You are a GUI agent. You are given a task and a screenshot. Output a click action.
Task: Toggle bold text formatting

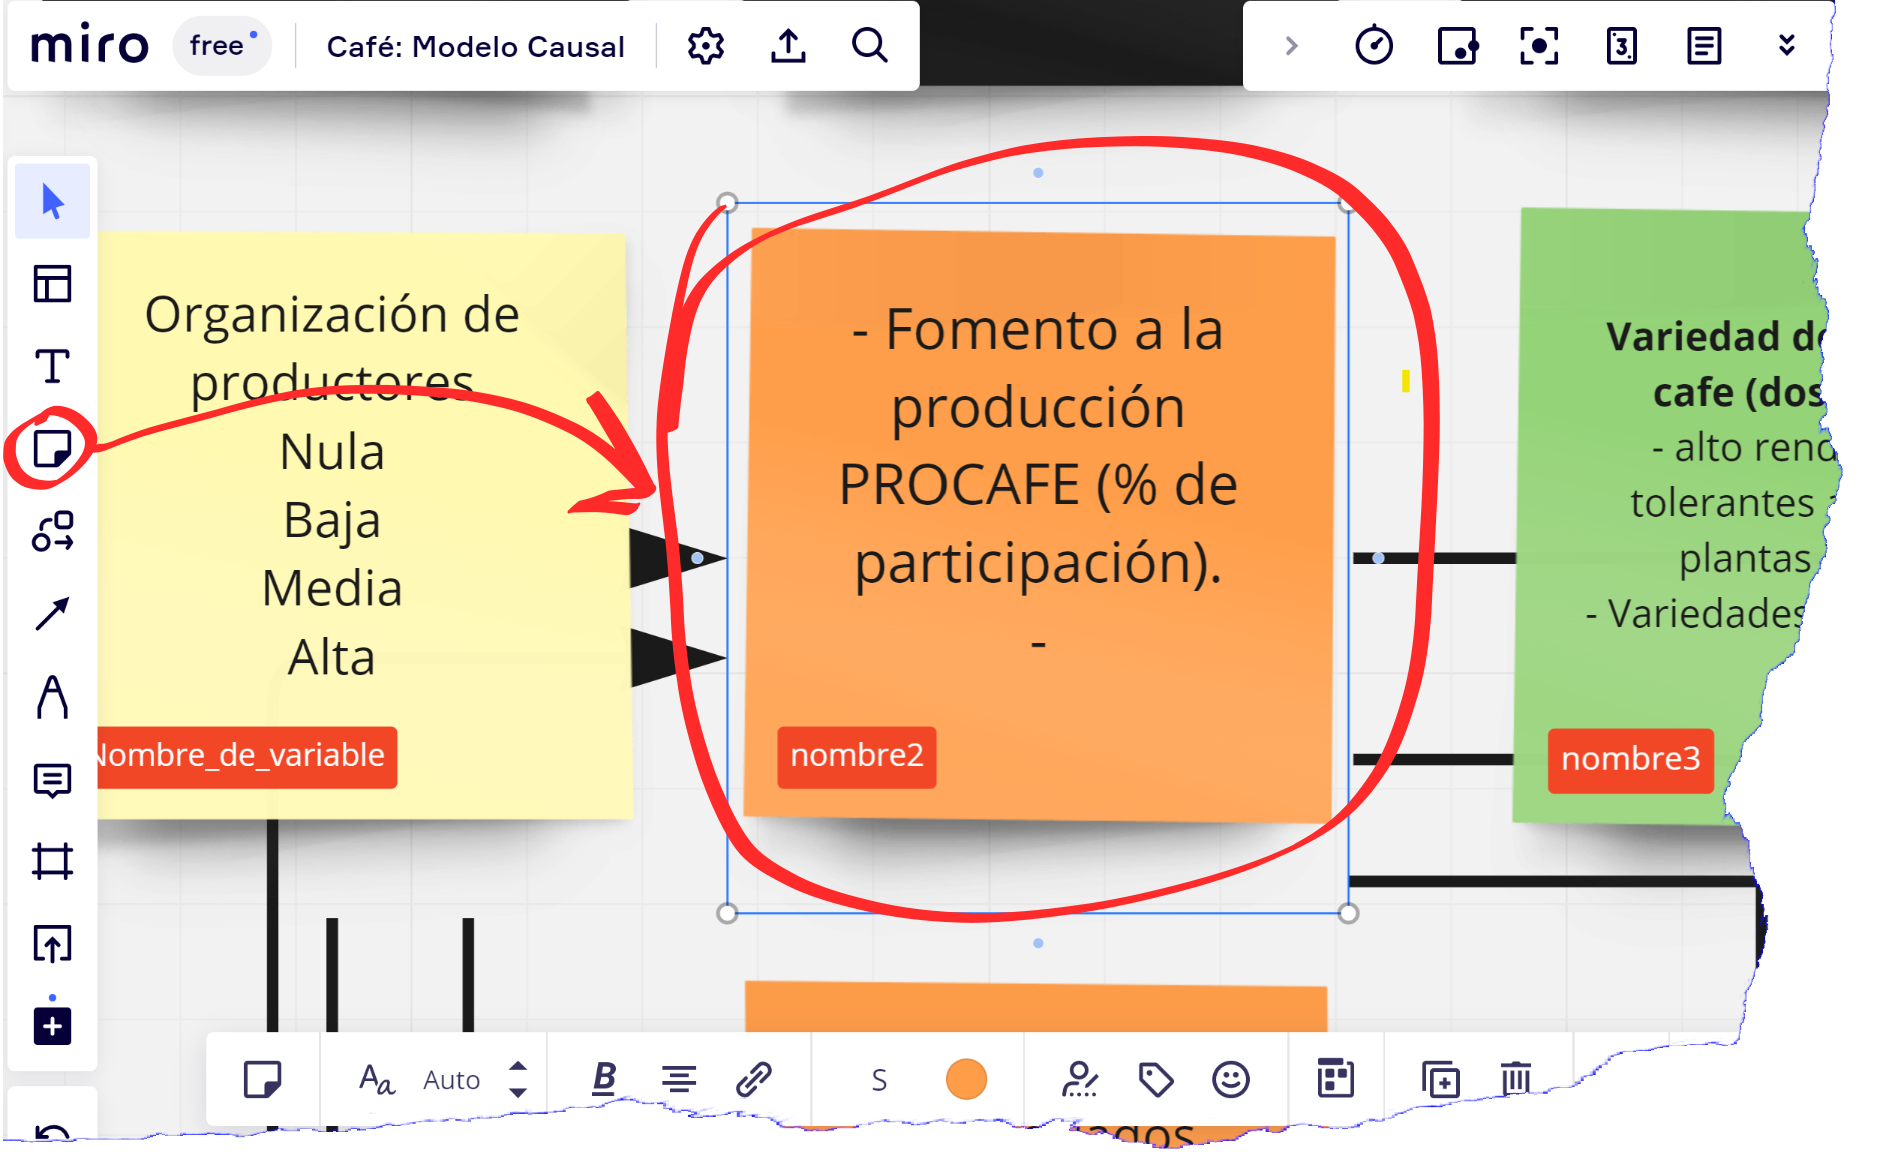point(603,1079)
